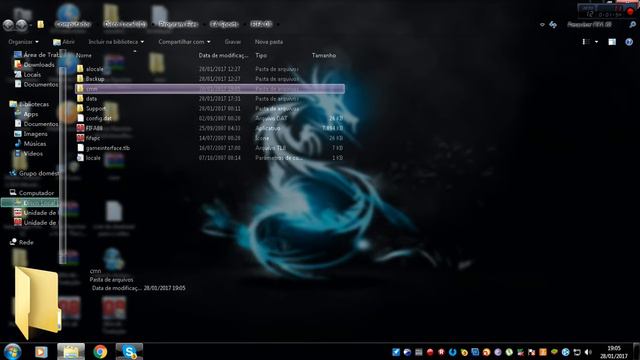Toggle the preview pane icon
Image resolution: width=640 pixels, height=360 pixels.
click(x=612, y=42)
